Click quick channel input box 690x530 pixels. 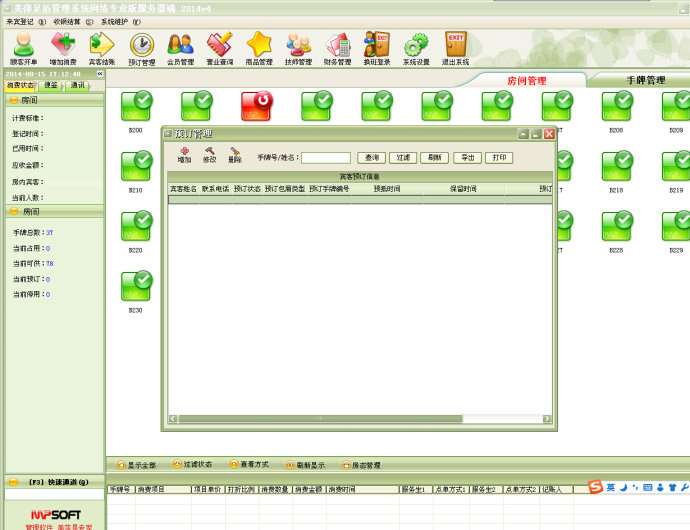(x=54, y=494)
